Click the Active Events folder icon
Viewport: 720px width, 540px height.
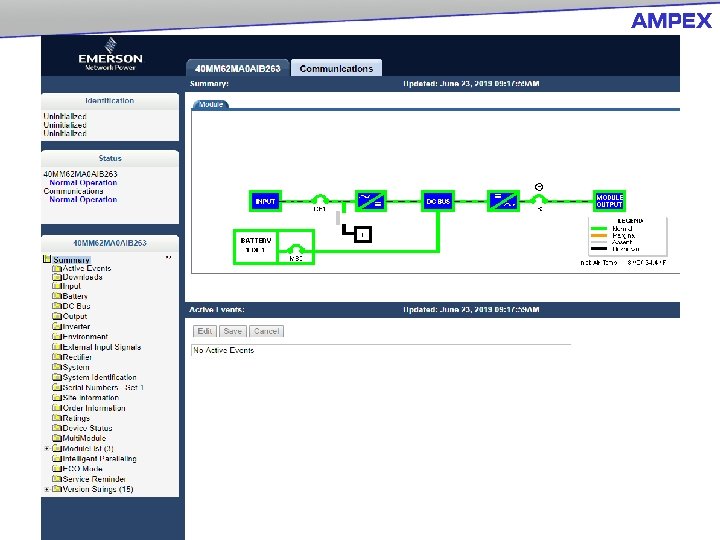[56, 269]
